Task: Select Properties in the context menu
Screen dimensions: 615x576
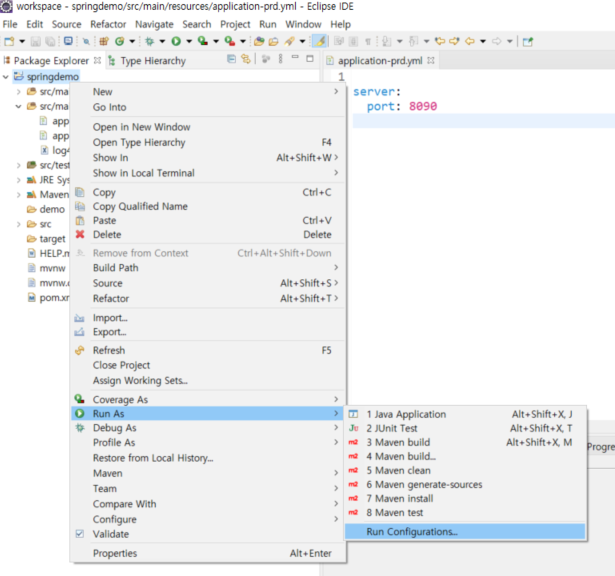Action: [115, 553]
